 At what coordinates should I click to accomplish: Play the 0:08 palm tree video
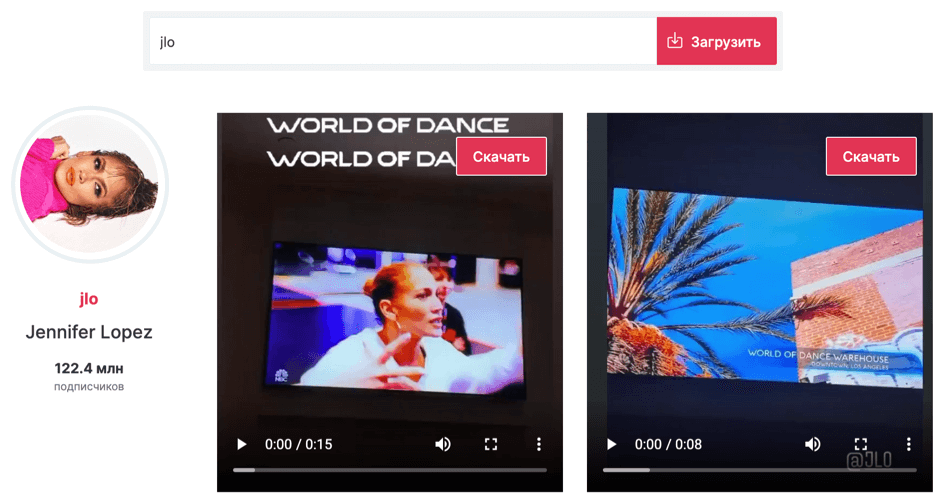pyautogui.click(x=611, y=444)
